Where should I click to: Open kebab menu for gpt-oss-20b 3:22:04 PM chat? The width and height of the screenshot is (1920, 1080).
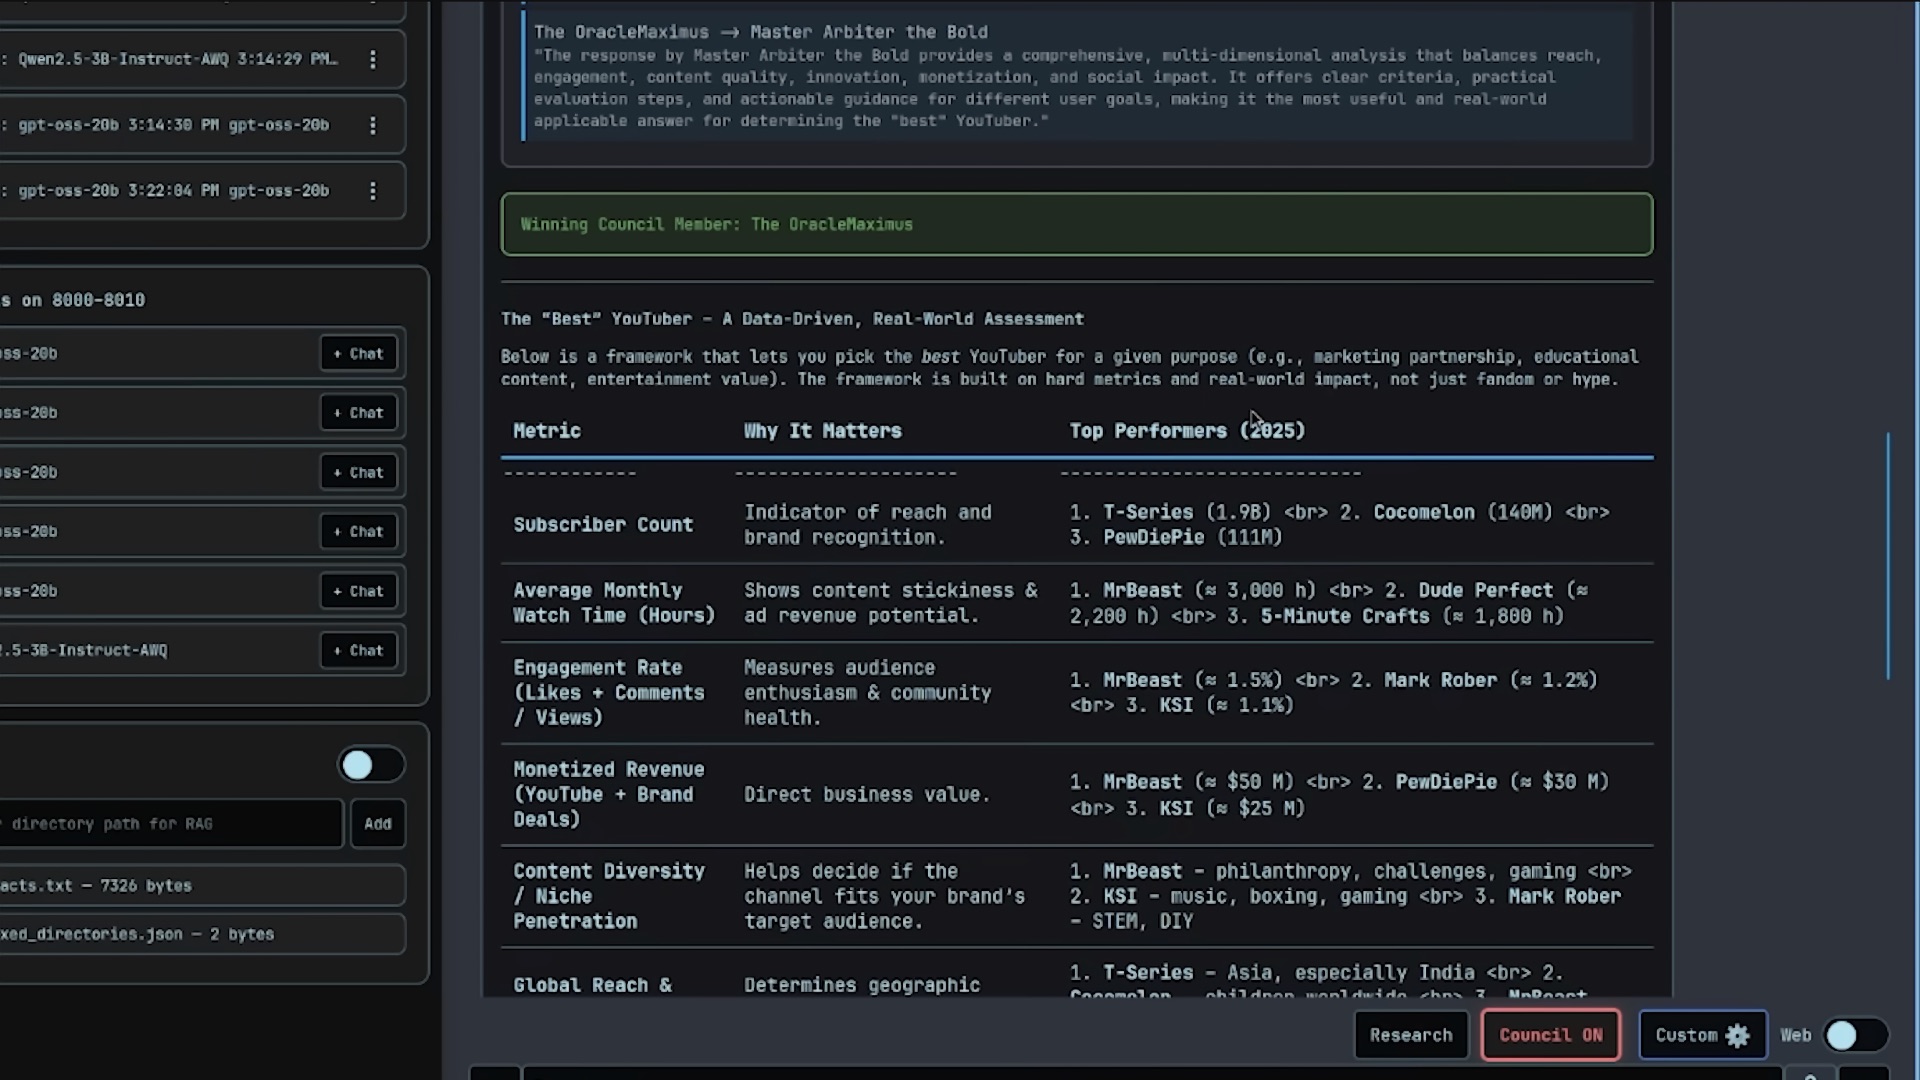point(372,191)
